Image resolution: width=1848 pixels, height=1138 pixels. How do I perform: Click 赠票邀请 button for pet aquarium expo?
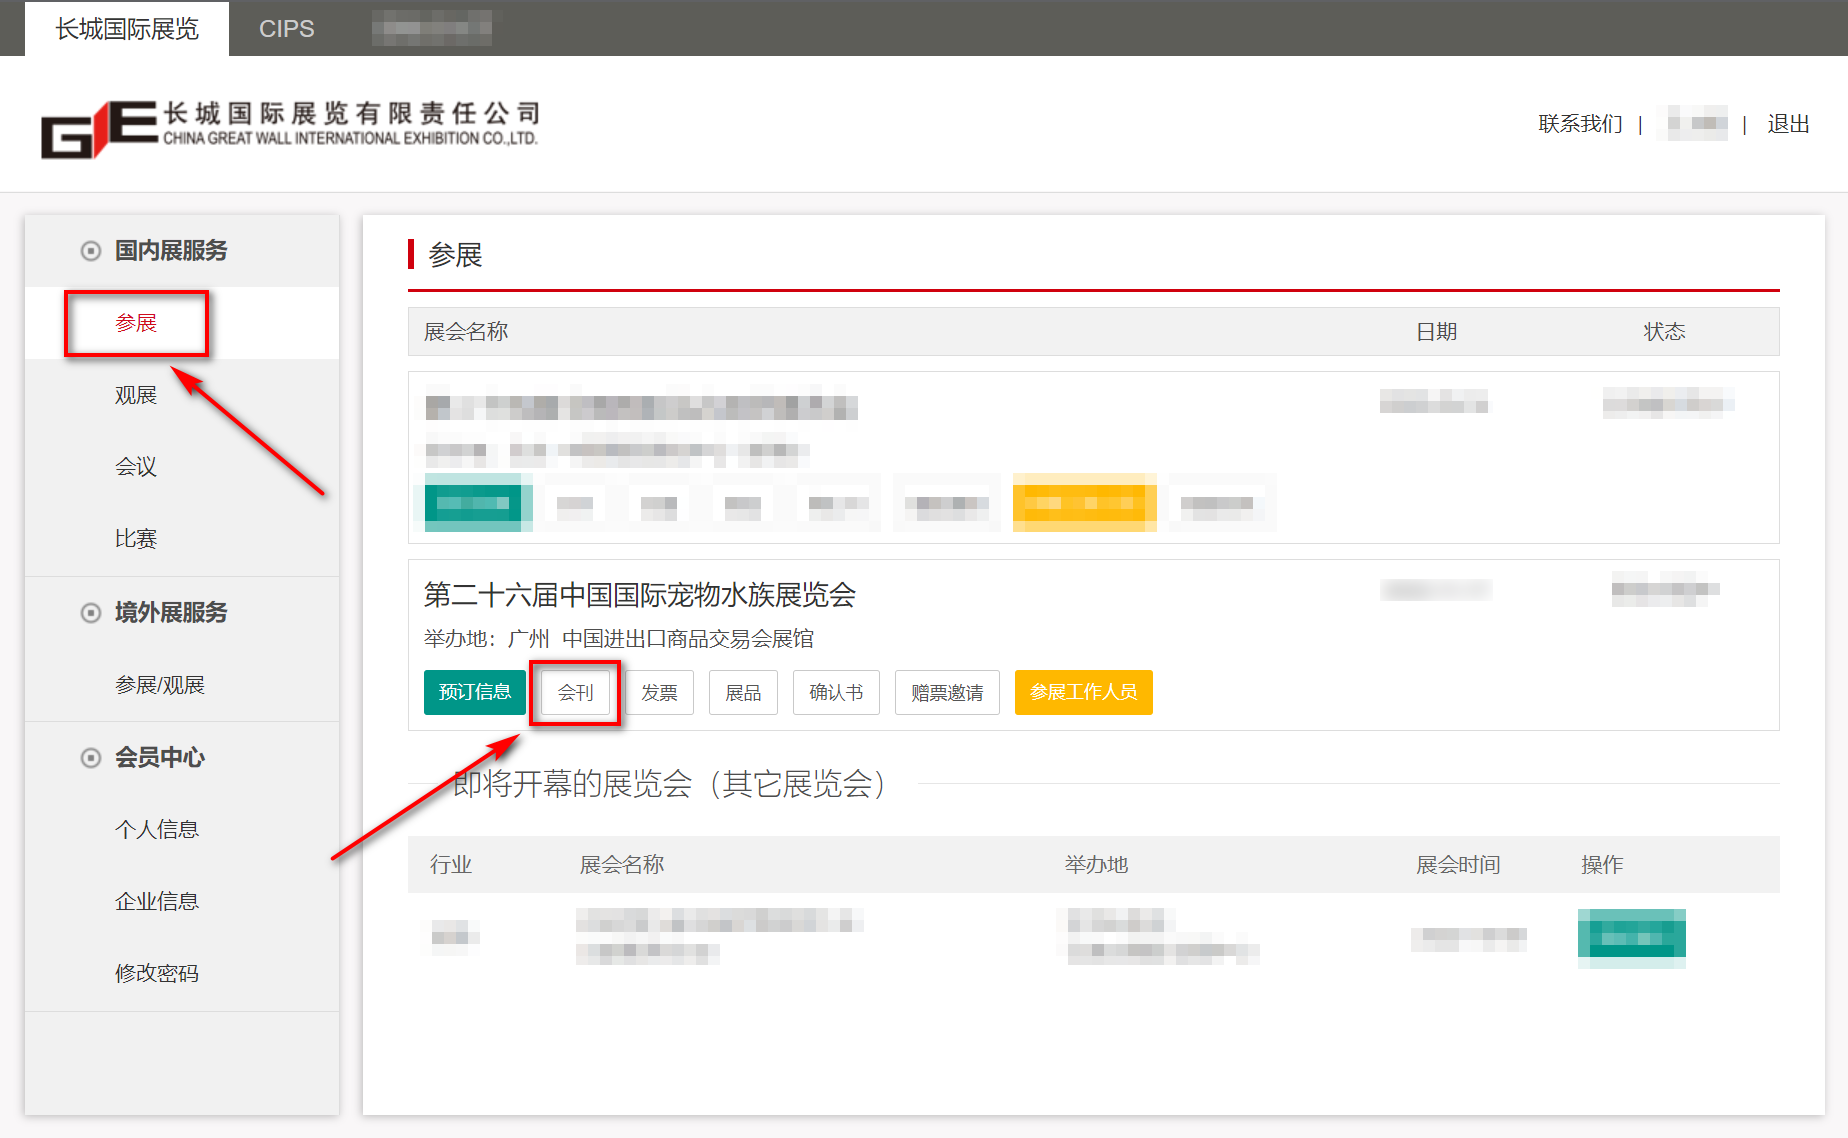point(947,692)
